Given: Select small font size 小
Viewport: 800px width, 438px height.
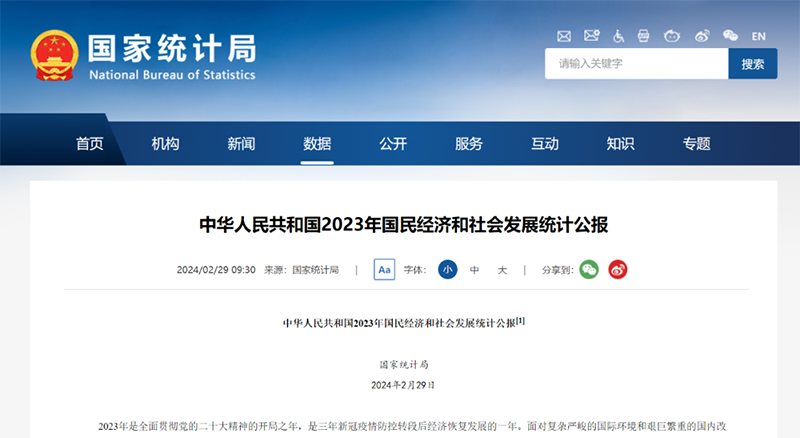Looking at the screenshot, I should coord(447,270).
